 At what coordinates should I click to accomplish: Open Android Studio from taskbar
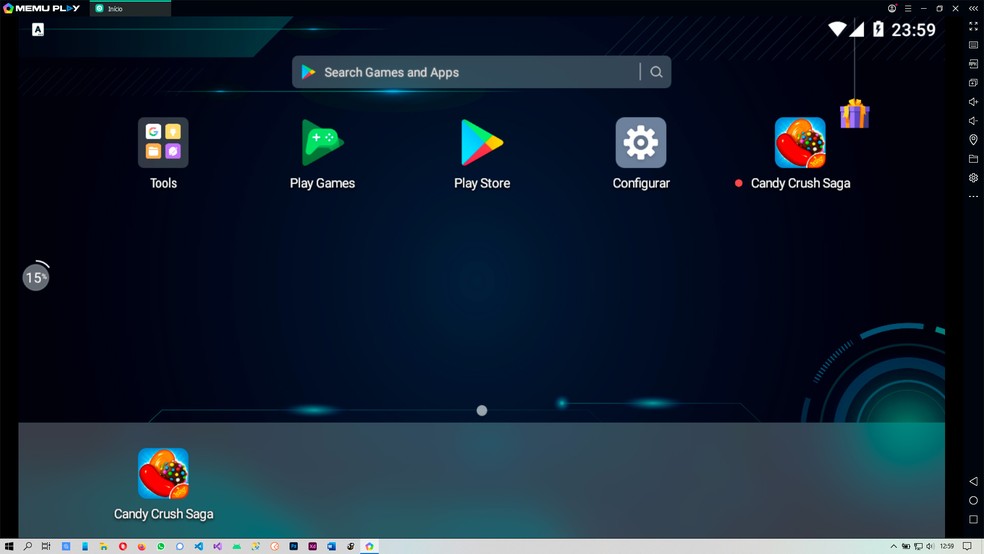point(237,546)
